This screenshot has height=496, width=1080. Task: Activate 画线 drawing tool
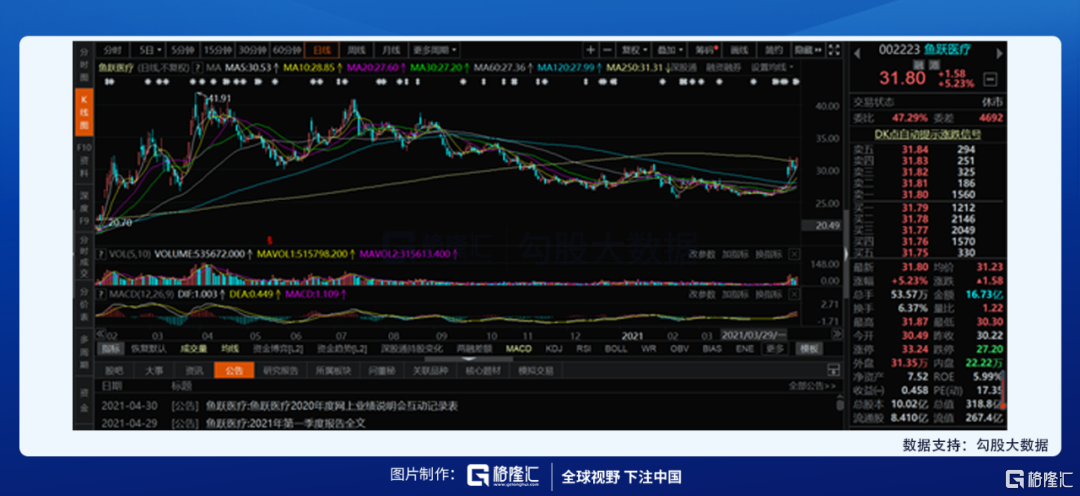739,50
